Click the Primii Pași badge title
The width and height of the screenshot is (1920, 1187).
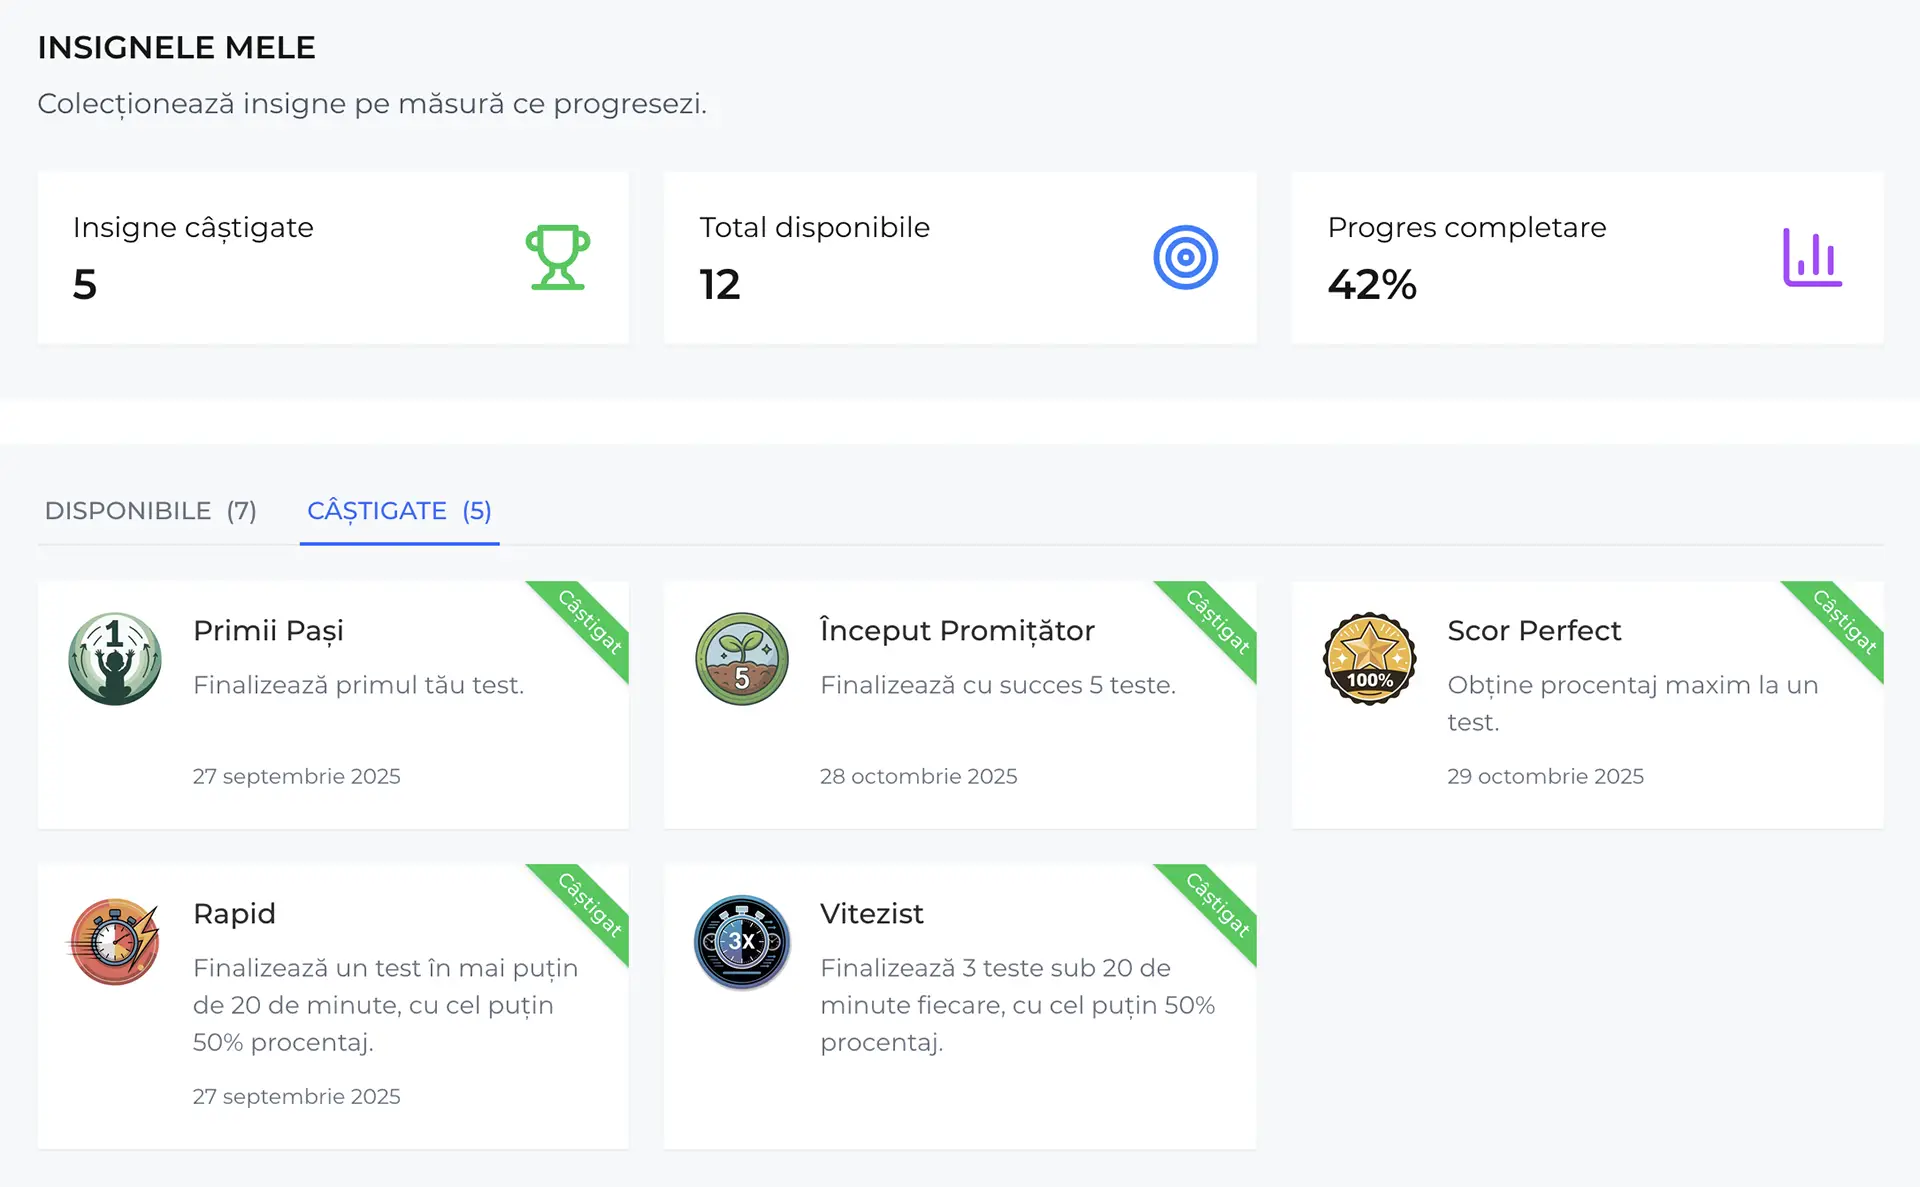point(268,631)
